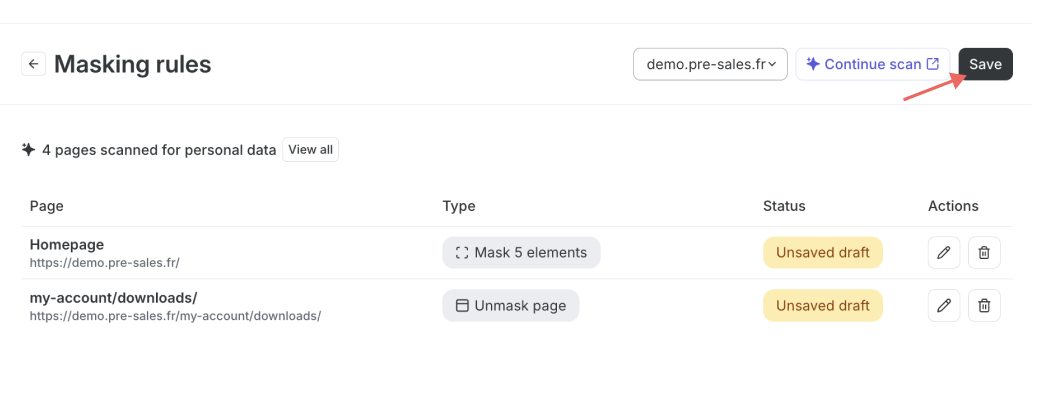1056x410 pixels.
Task: Save the masking rules
Action: [x=985, y=64]
